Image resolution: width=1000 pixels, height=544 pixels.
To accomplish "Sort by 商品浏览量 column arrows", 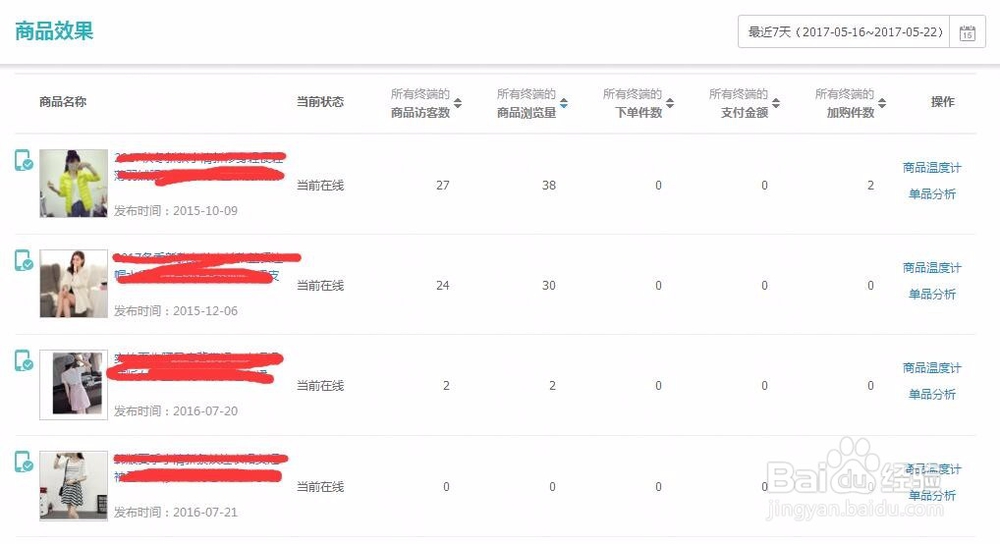I will (x=564, y=103).
